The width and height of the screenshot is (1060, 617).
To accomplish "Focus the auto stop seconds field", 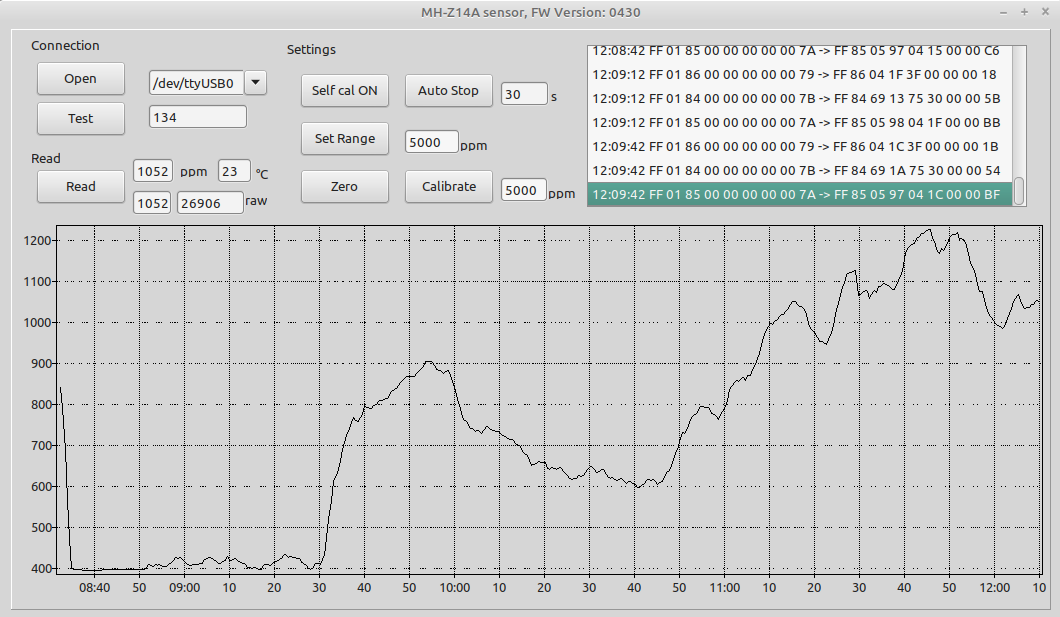I will coord(523,94).
